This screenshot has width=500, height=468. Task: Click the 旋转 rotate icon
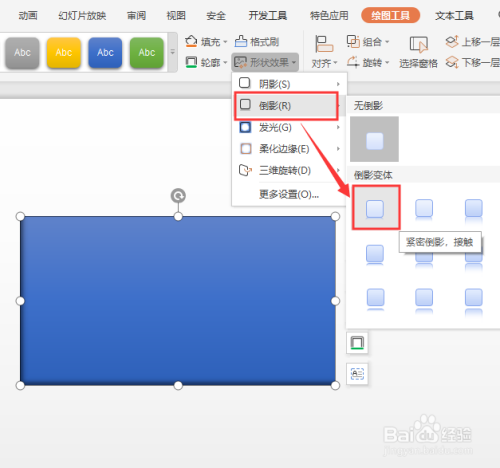click(x=353, y=62)
